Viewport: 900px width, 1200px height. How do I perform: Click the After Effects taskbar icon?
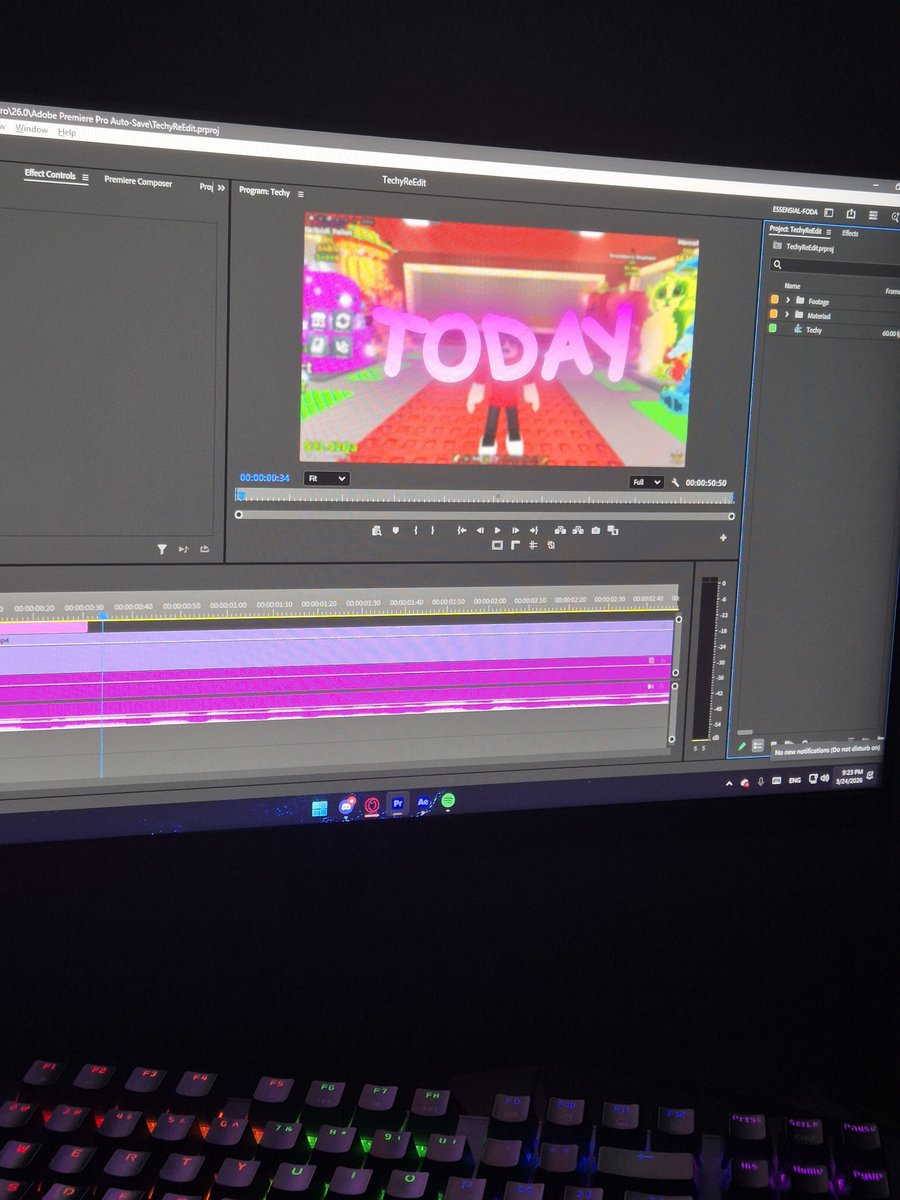(423, 802)
